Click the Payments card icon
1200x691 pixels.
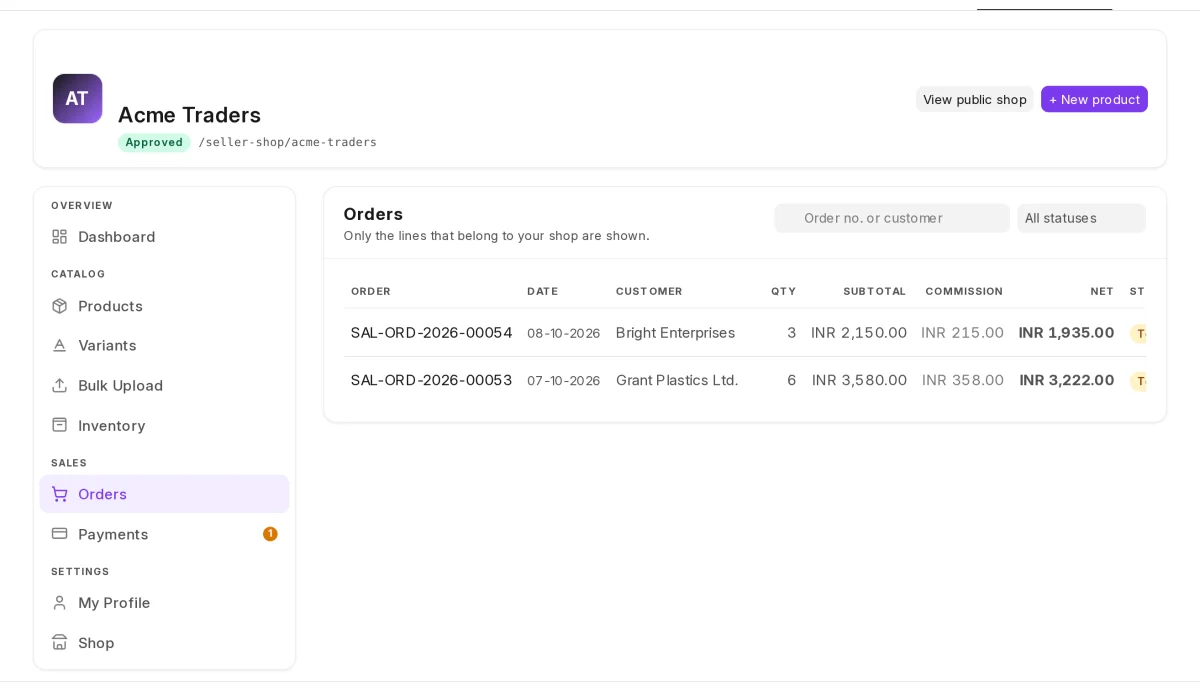click(60, 534)
